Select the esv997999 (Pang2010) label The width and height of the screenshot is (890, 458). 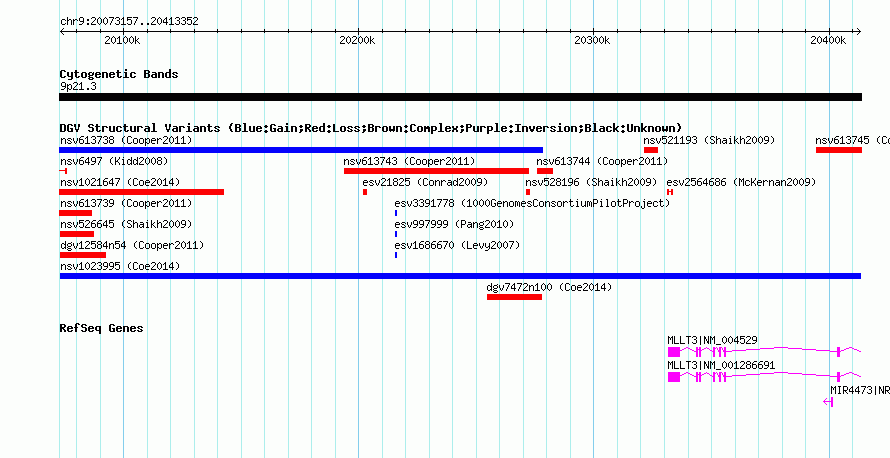[x=454, y=224]
